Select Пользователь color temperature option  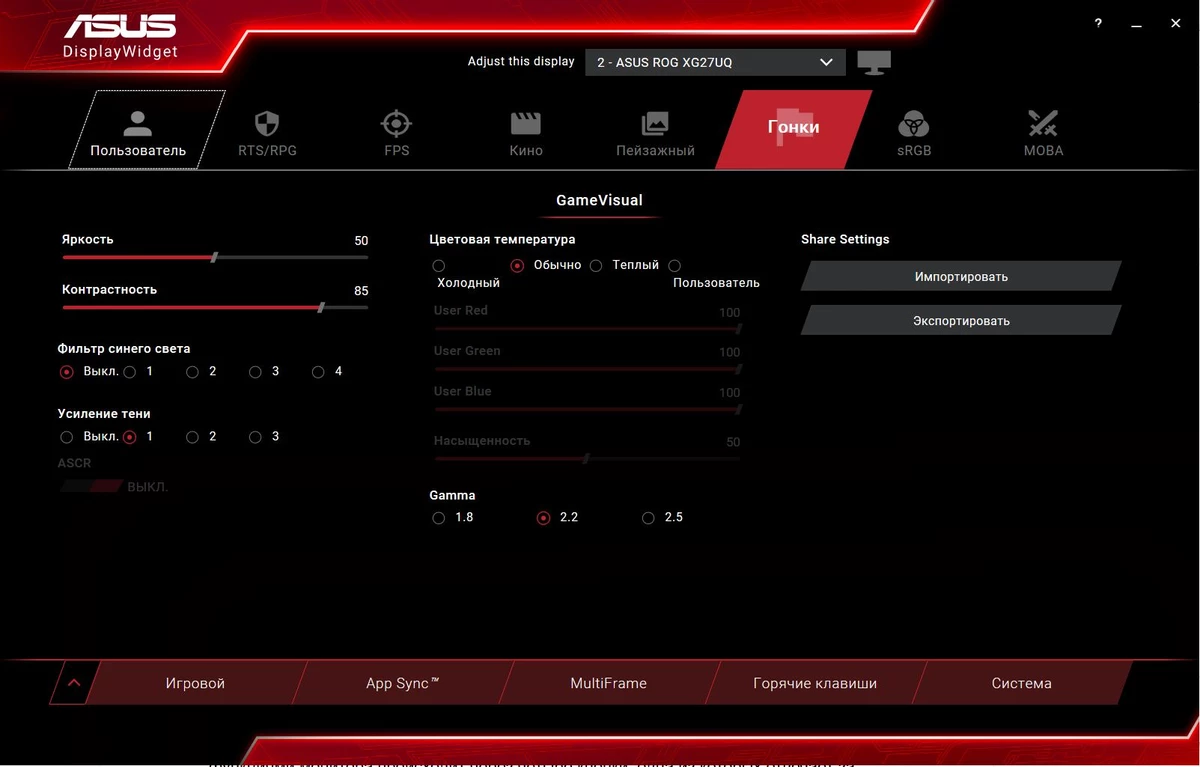click(674, 266)
